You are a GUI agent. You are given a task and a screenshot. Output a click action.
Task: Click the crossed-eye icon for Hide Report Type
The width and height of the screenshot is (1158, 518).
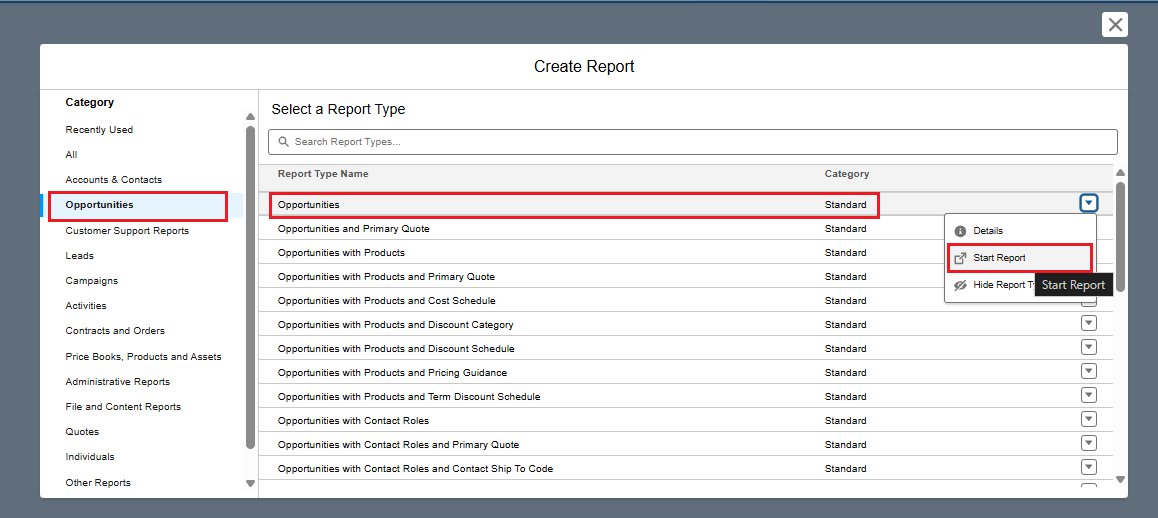[x=960, y=285]
